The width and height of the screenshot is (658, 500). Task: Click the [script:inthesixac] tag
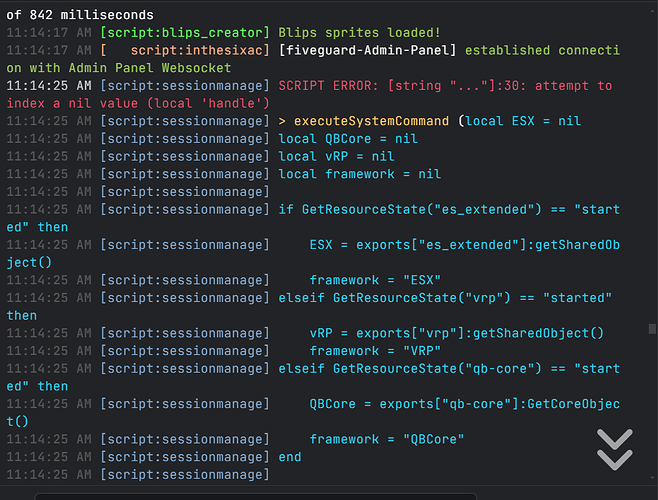point(185,50)
